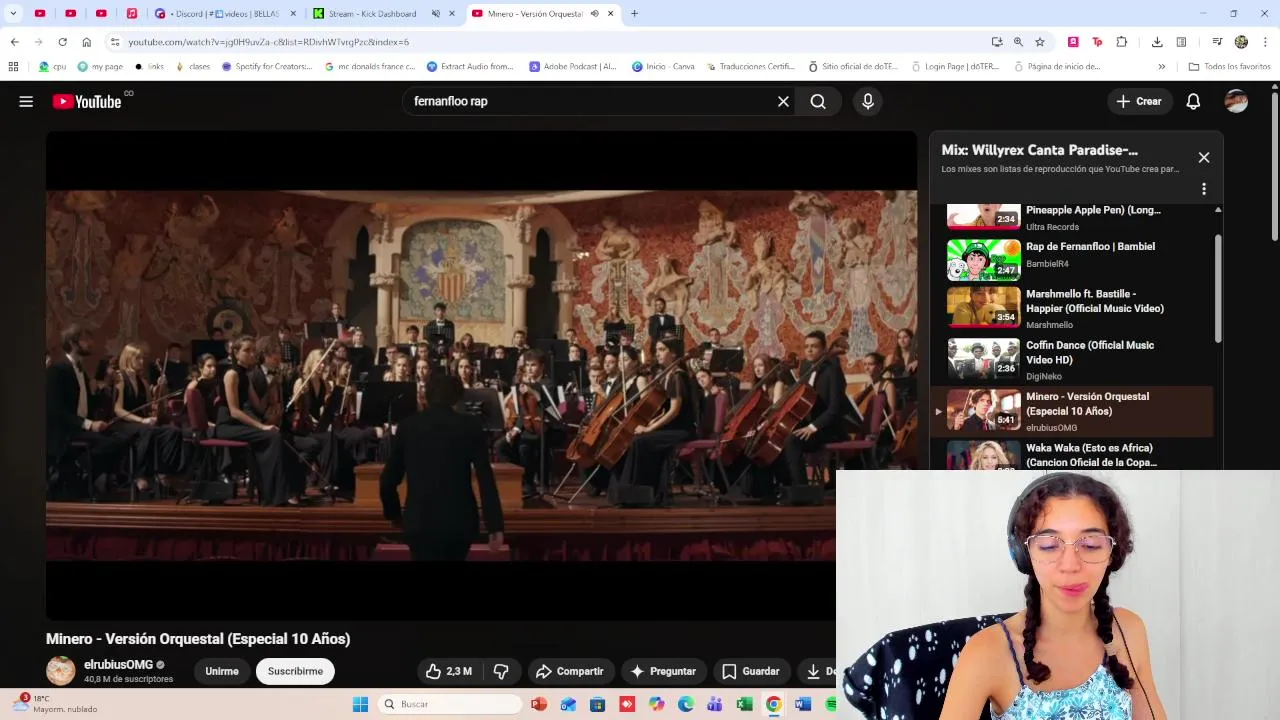This screenshot has width=1280, height=720.
Task: Dislike the video
Action: [501, 671]
